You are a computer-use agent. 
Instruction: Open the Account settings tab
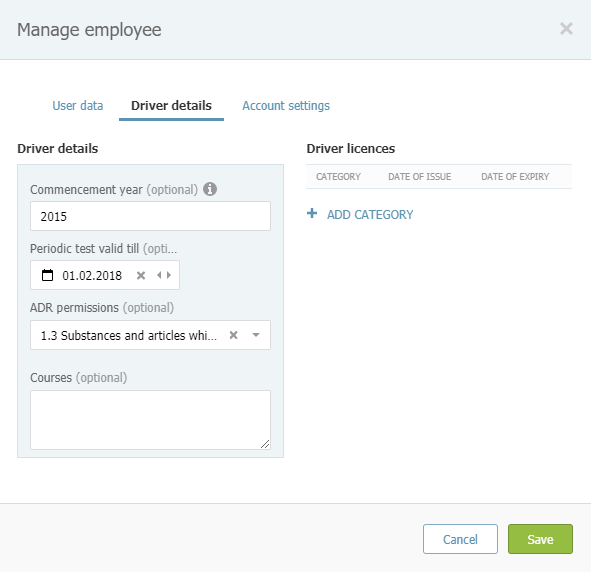[286, 106]
